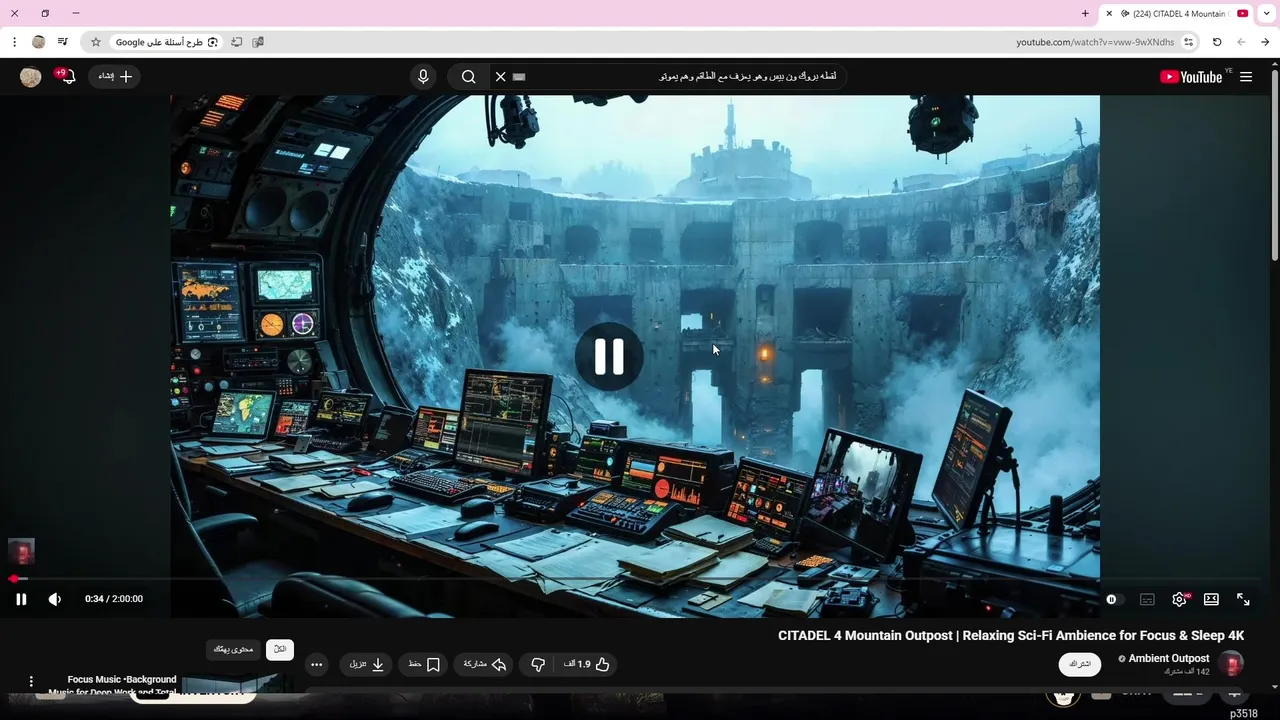Reload the page in the browser
The height and width of the screenshot is (720, 1280).
coord(1217,42)
